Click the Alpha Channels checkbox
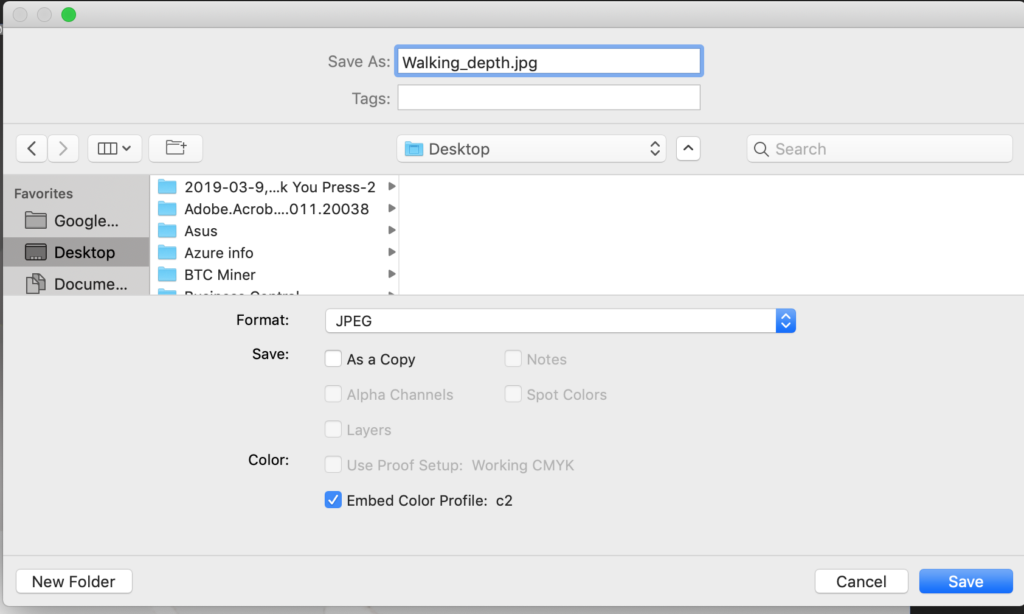The height and width of the screenshot is (614, 1024). click(x=333, y=394)
